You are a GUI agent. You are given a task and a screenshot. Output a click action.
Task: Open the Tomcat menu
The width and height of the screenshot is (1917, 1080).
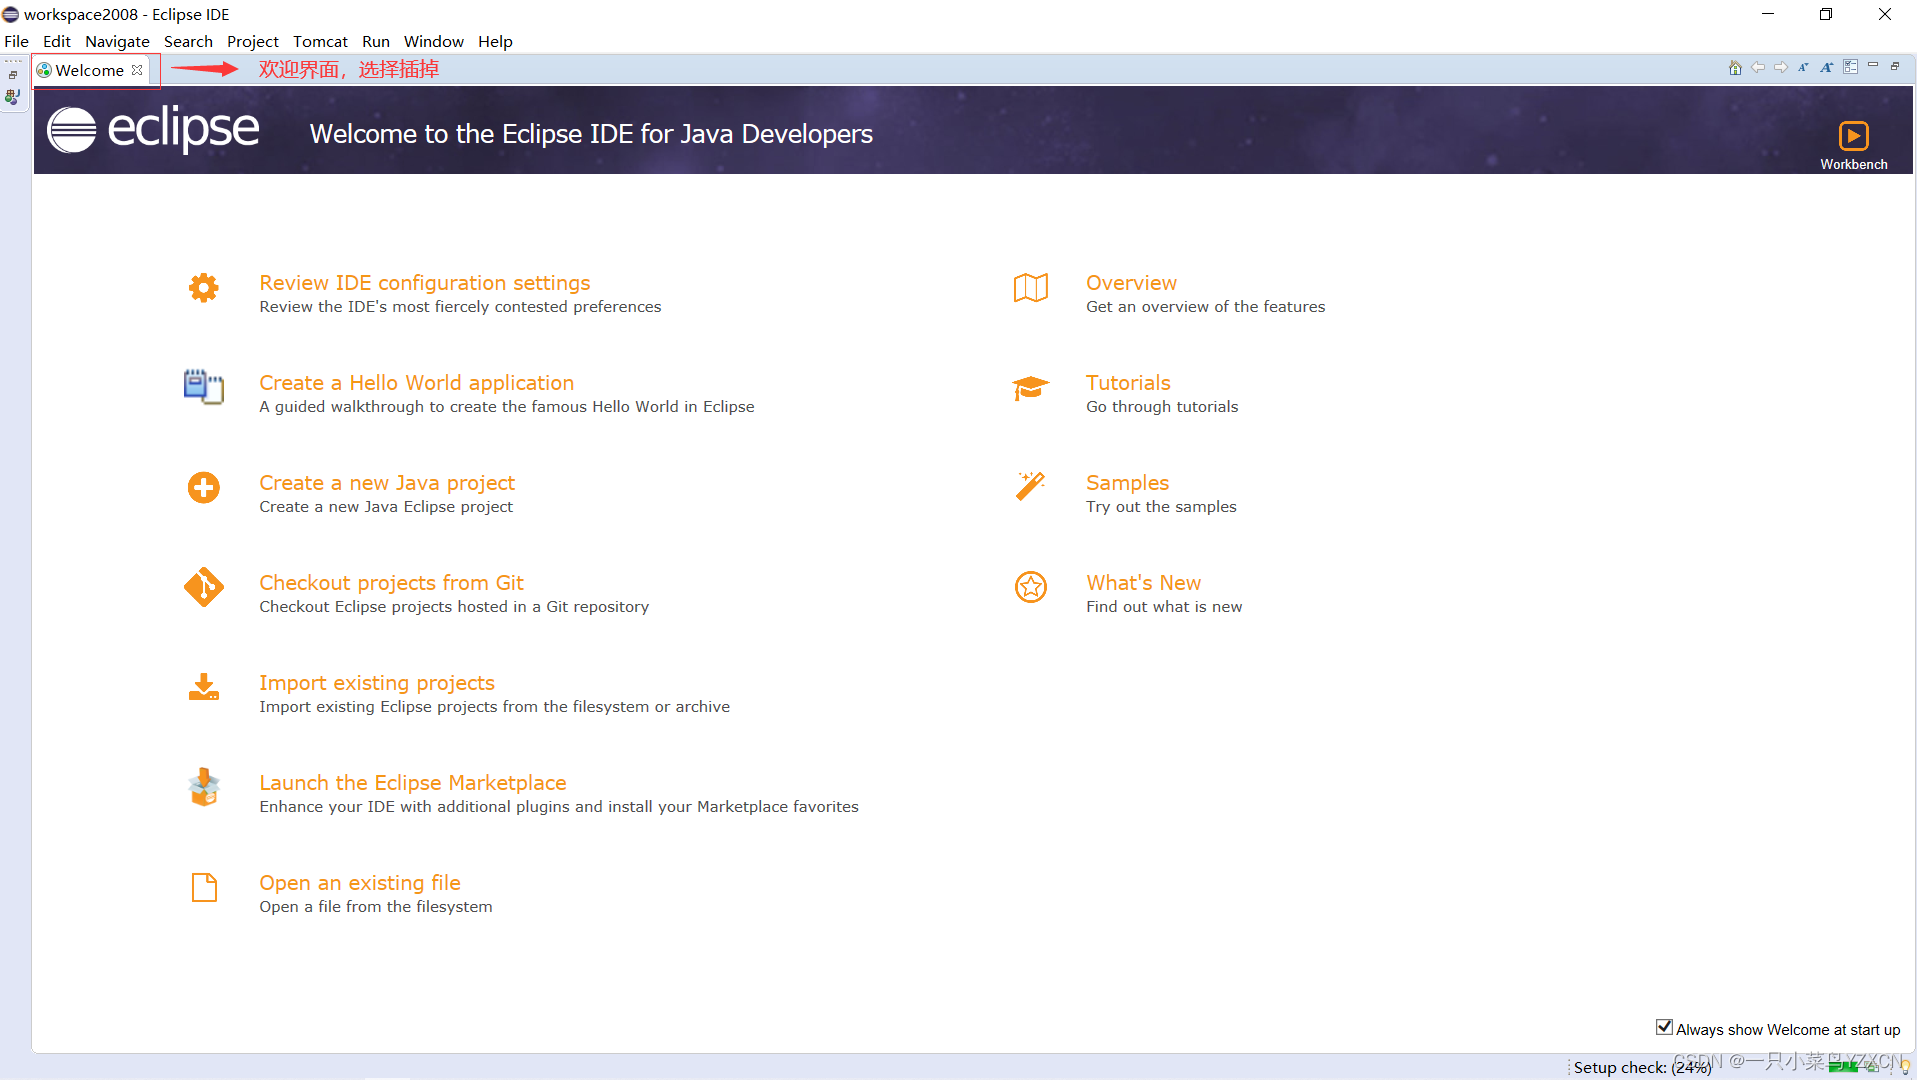point(320,41)
